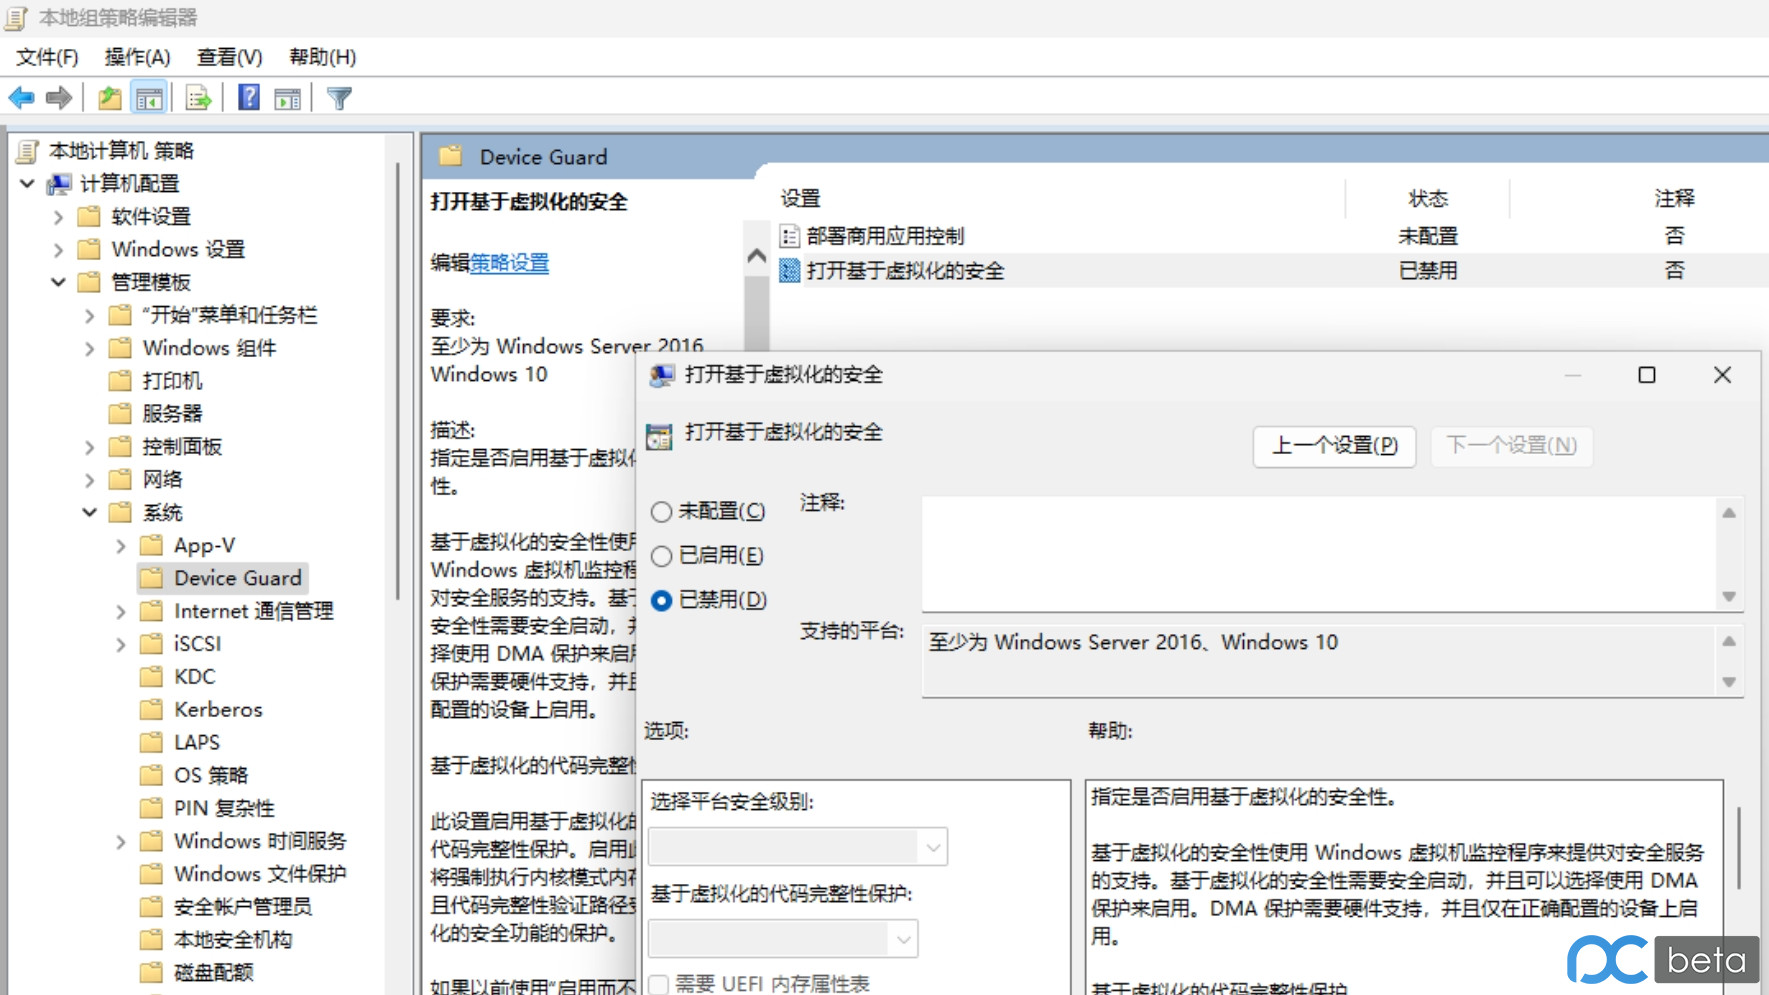This screenshot has width=1769, height=995.
Task: Click the 状态 column header
Action: point(1427,199)
